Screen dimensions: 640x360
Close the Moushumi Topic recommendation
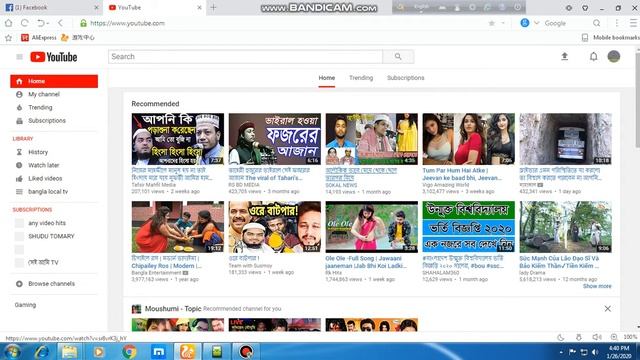click(607, 309)
